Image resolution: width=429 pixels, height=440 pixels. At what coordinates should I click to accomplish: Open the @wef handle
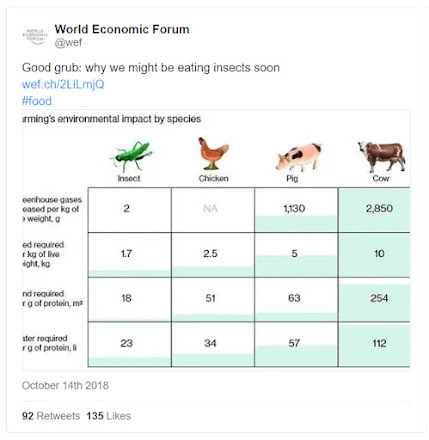[x=68, y=43]
